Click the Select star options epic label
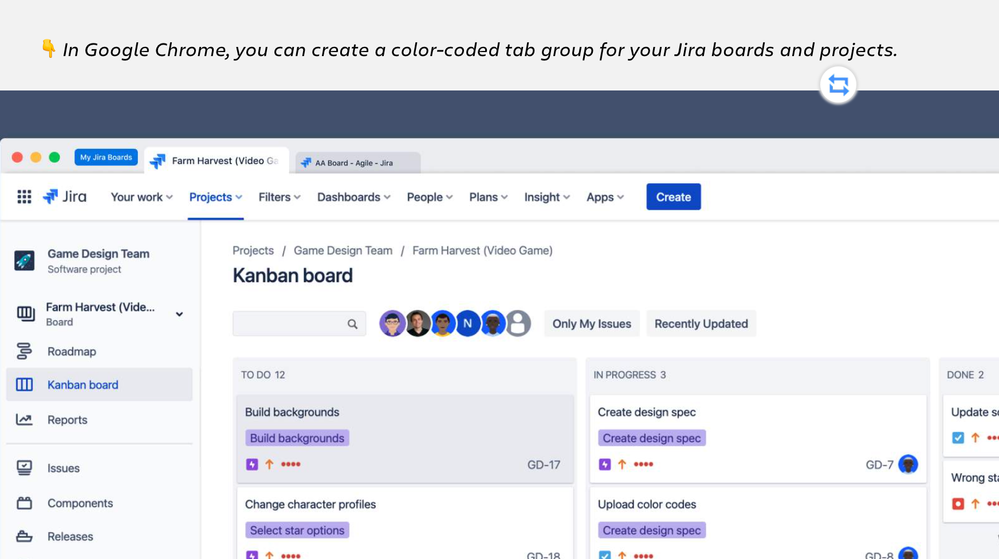This screenshot has width=999, height=559. [x=297, y=530]
